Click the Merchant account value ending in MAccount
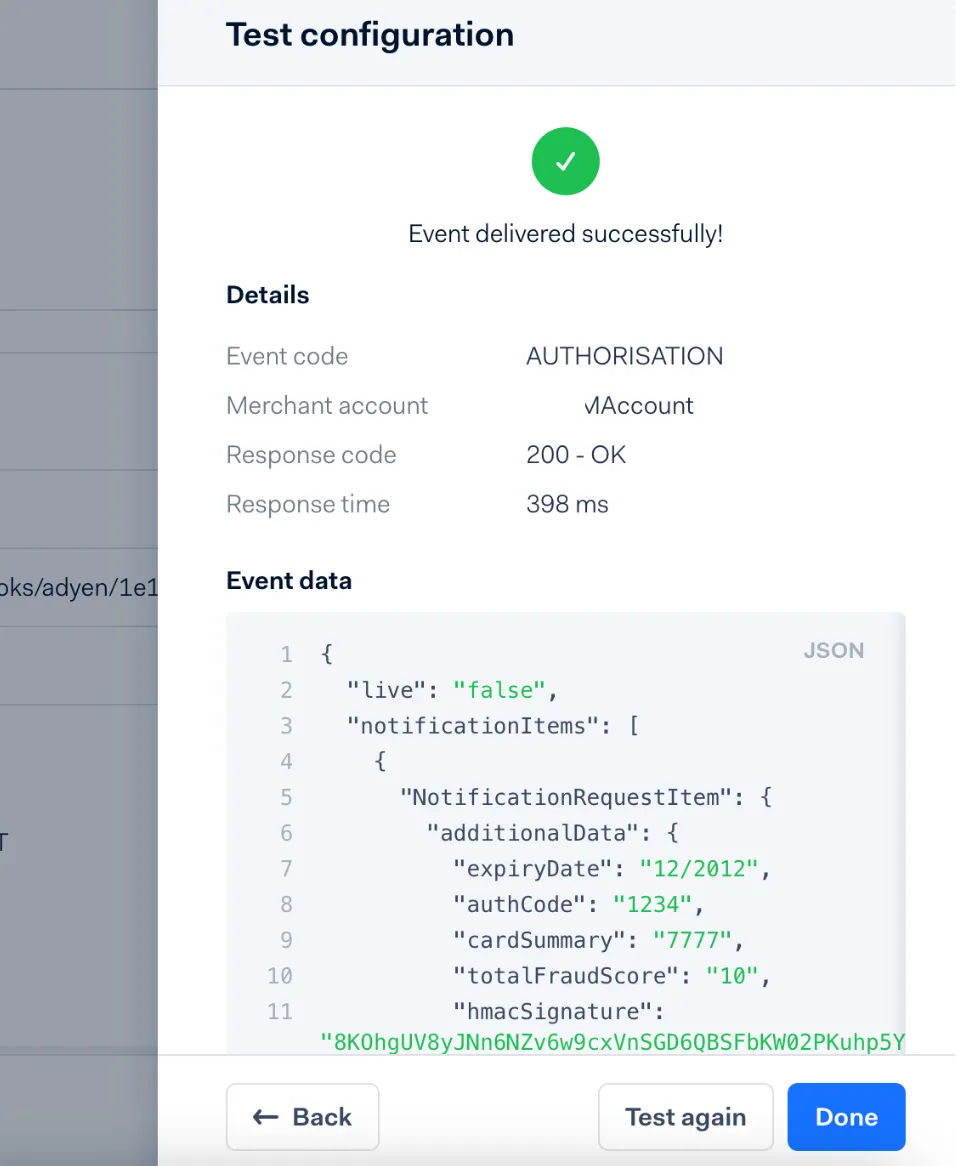 click(x=638, y=405)
